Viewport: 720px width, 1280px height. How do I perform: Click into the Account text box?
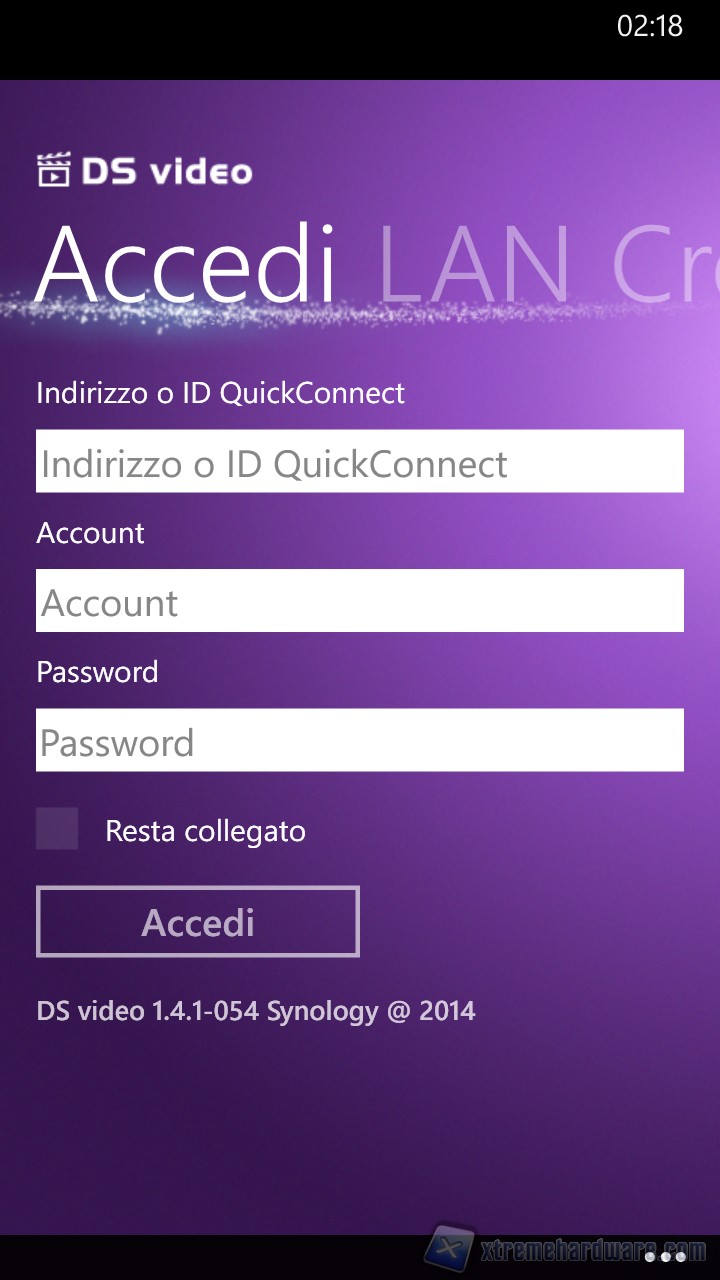(360, 600)
